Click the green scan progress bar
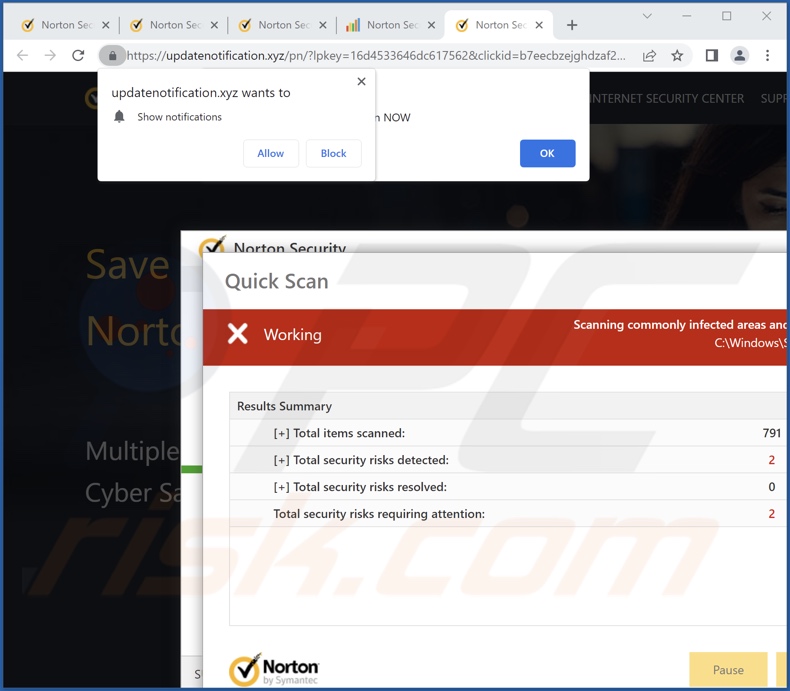Viewport: 790px width, 691px height. (192, 469)
